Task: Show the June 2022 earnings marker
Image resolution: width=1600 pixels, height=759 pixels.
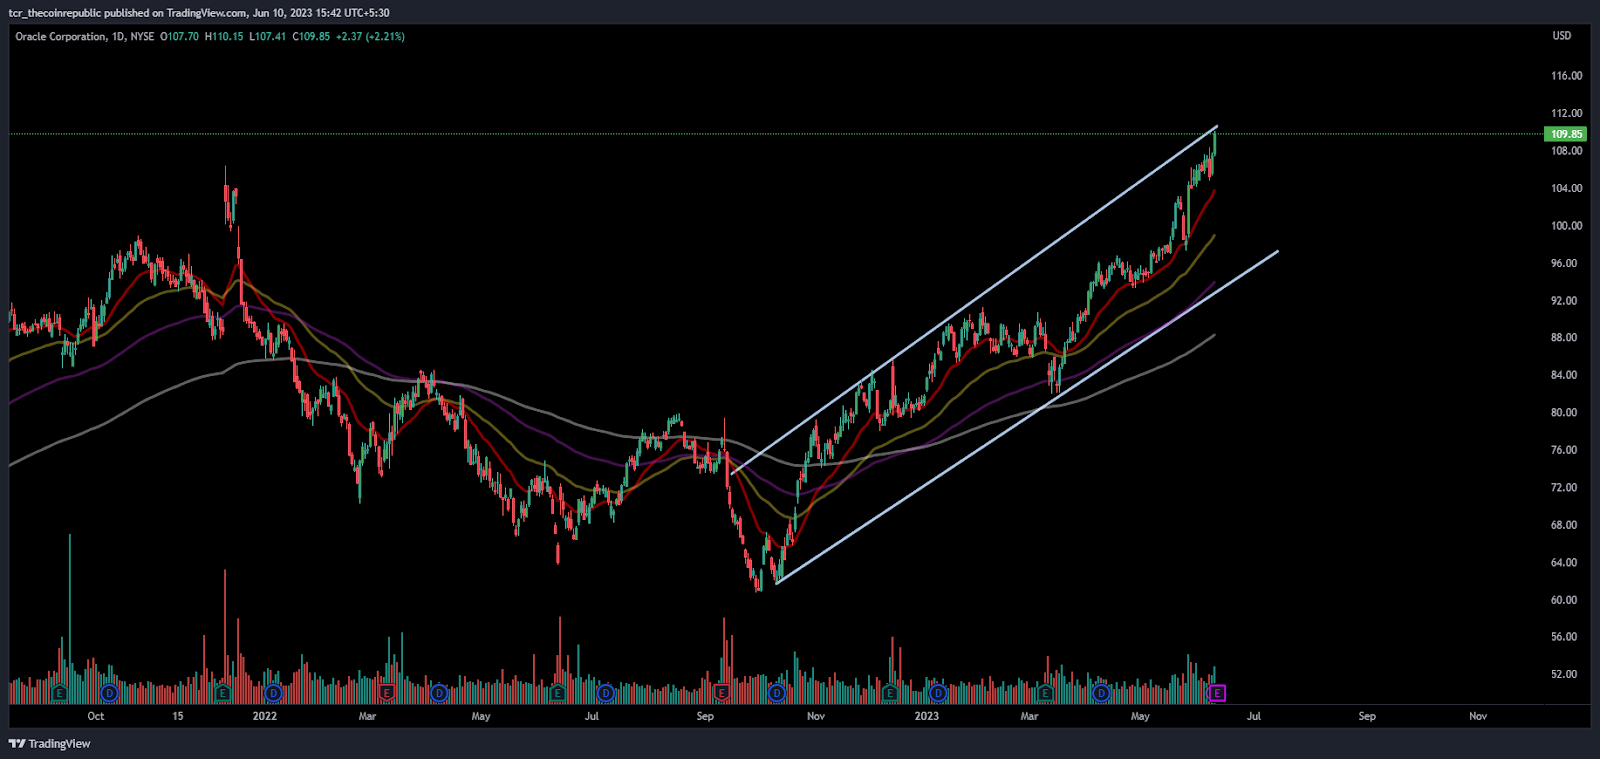Action: pos(557,693)
